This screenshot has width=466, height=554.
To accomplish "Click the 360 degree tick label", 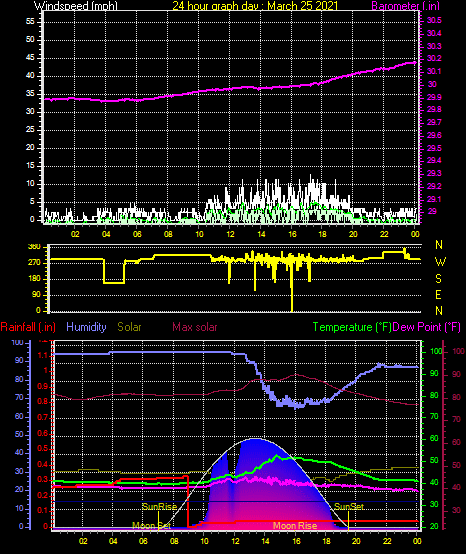I will [34, 247].
